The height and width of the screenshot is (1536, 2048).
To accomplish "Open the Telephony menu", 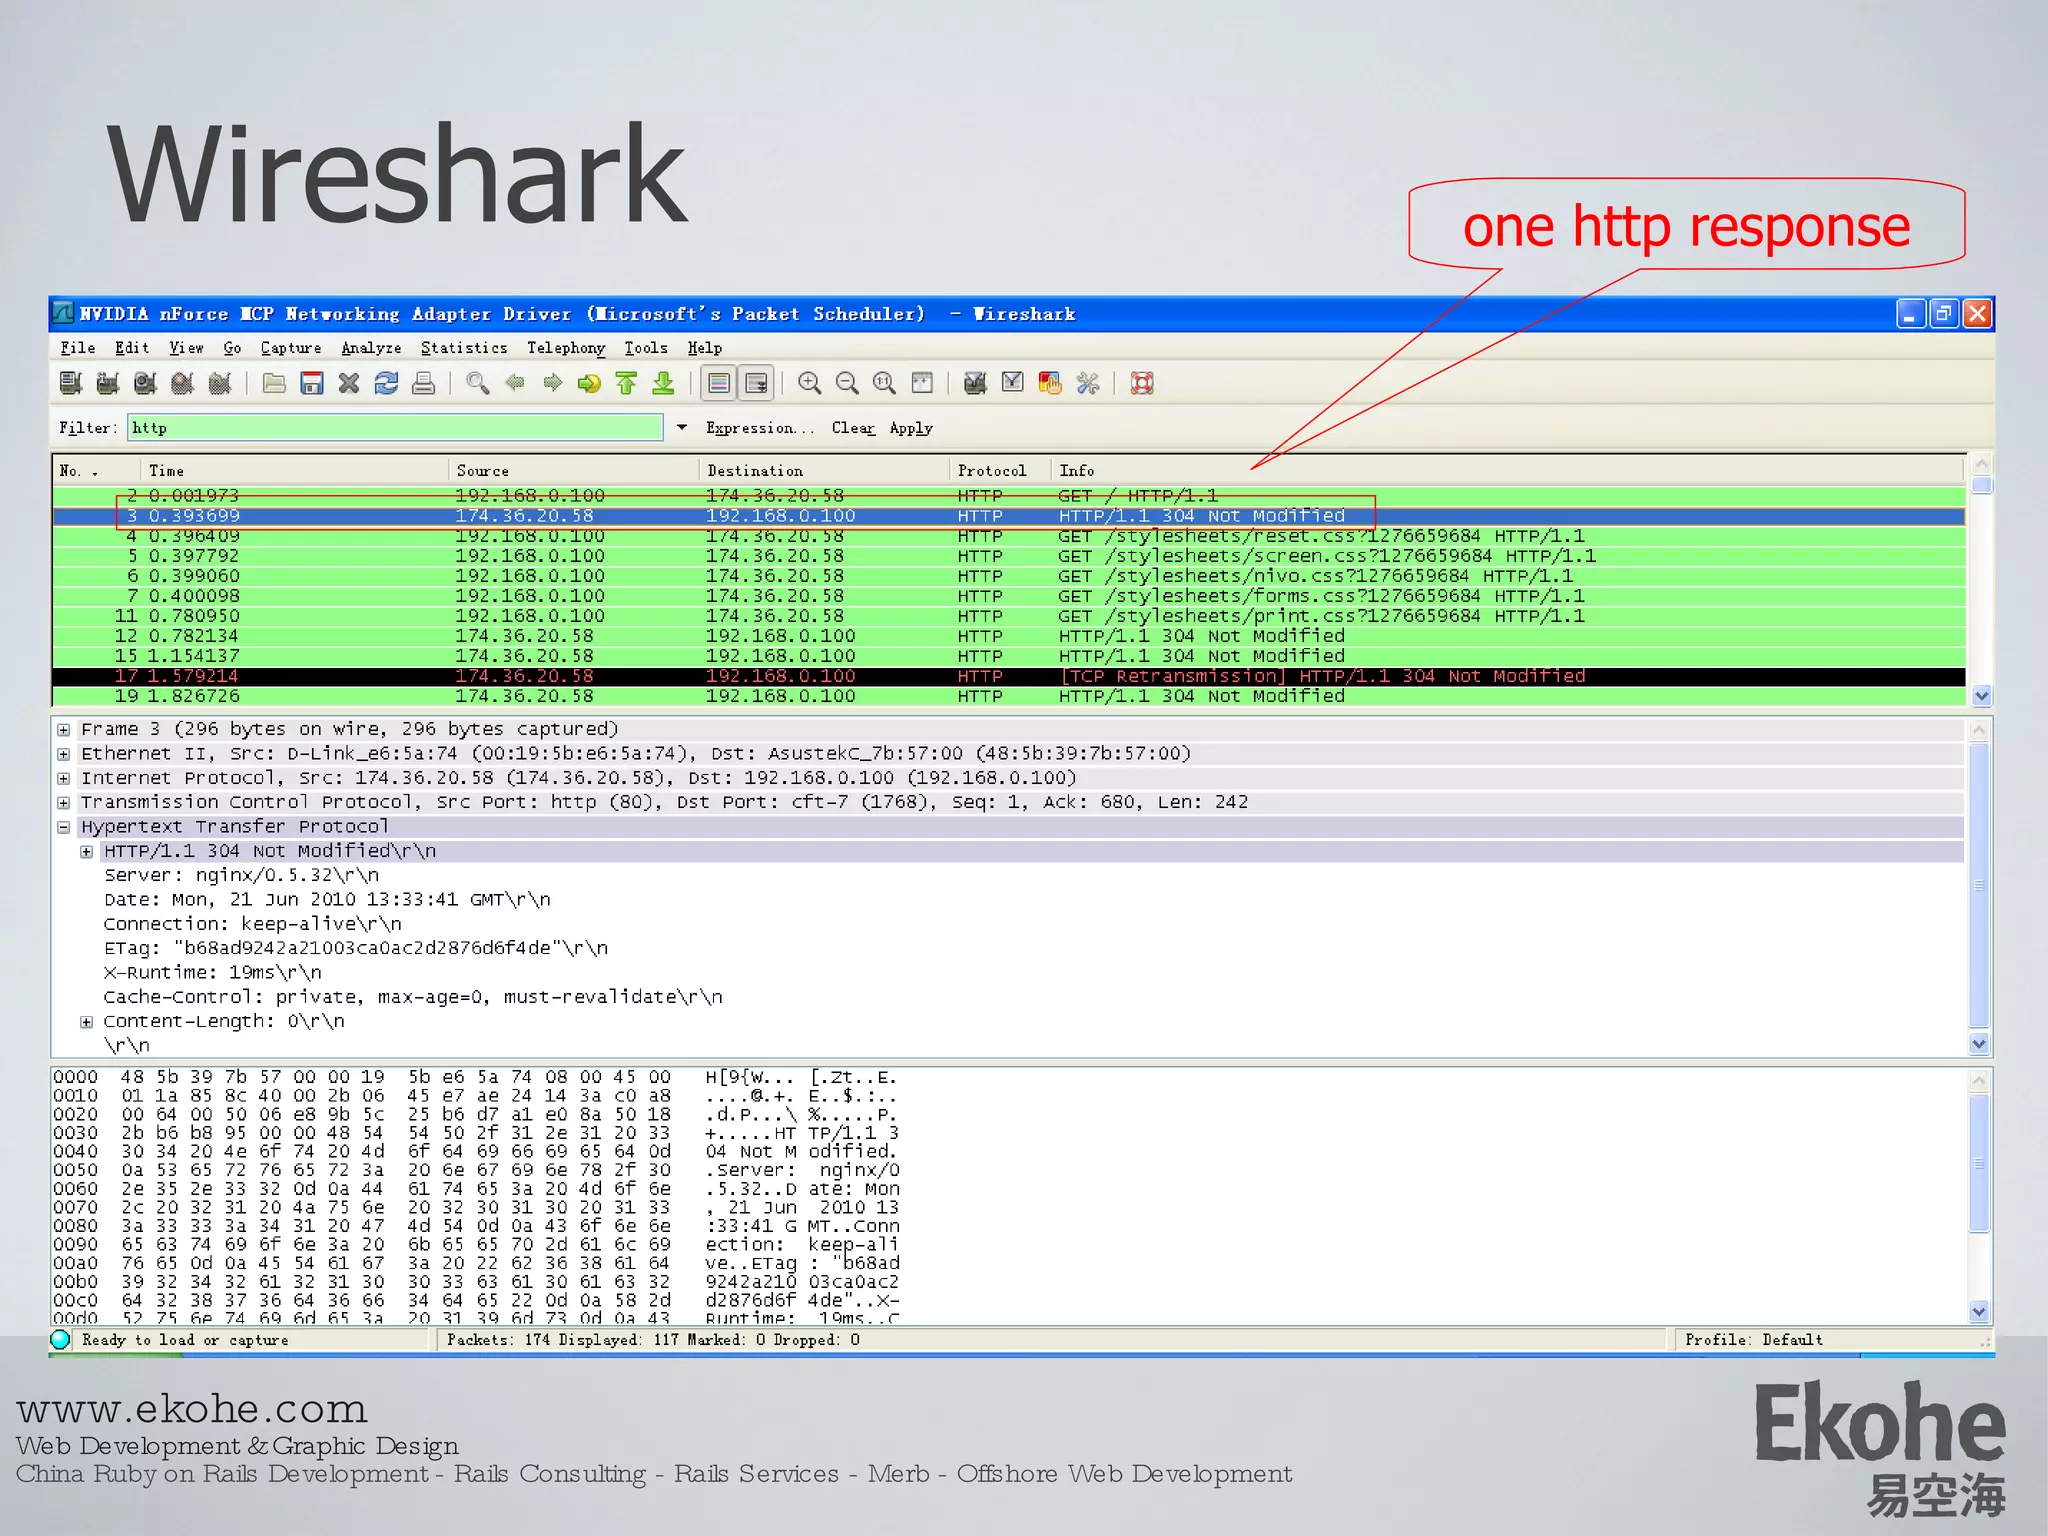I will coord(566,348).
